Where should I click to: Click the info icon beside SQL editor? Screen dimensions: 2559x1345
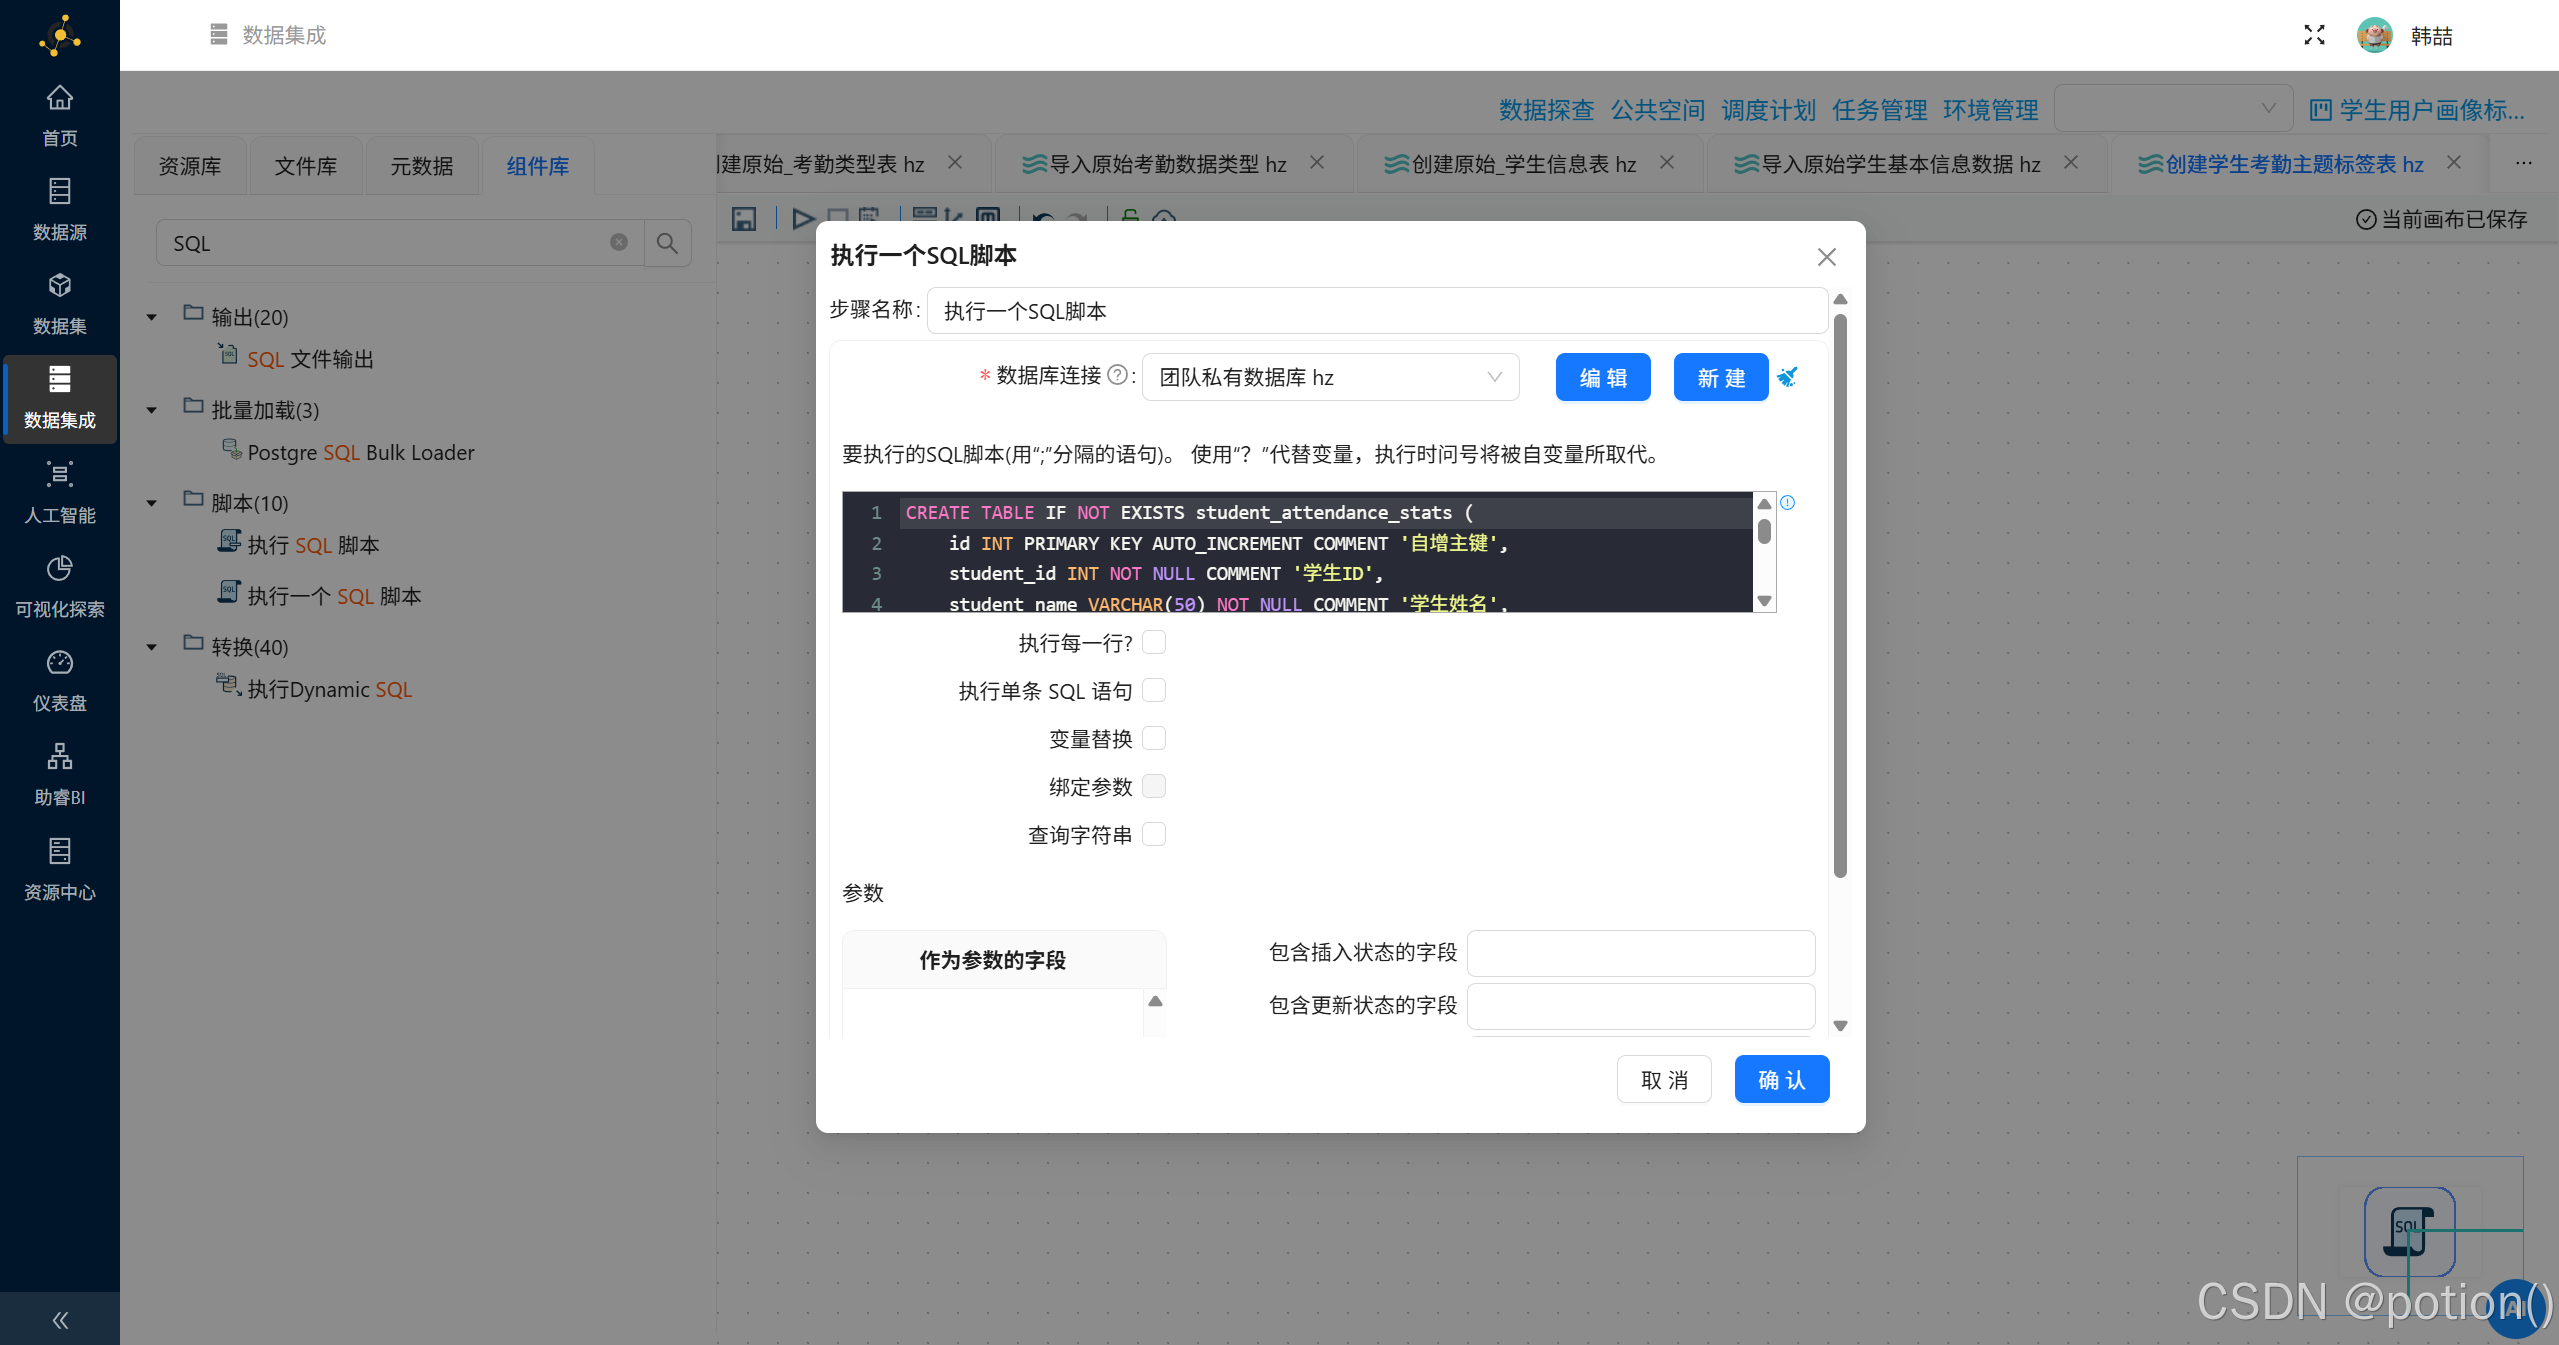click(1788, 503)
